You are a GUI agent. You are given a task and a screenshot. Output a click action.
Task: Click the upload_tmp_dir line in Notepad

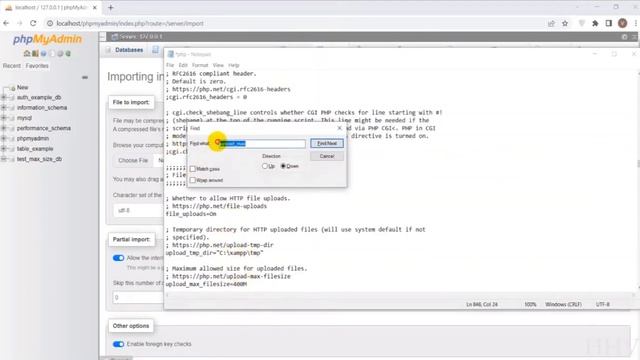[x=214, y=253]
